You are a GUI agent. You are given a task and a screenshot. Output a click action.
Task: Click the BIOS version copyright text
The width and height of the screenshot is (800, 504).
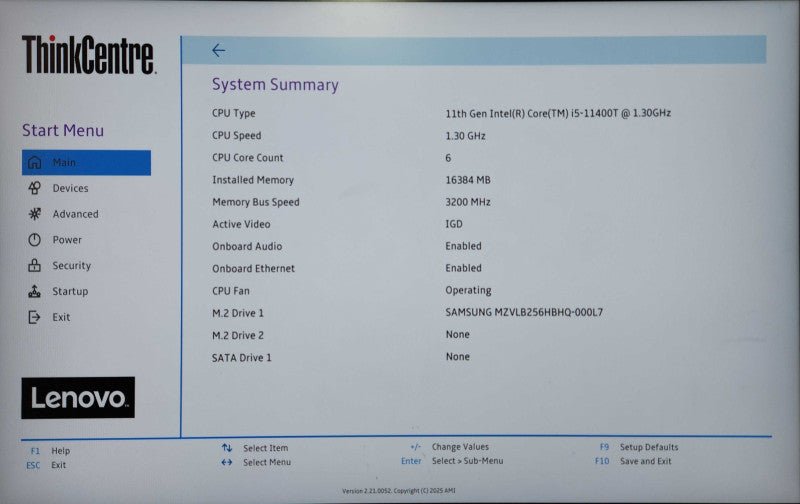tap(399, 491)
